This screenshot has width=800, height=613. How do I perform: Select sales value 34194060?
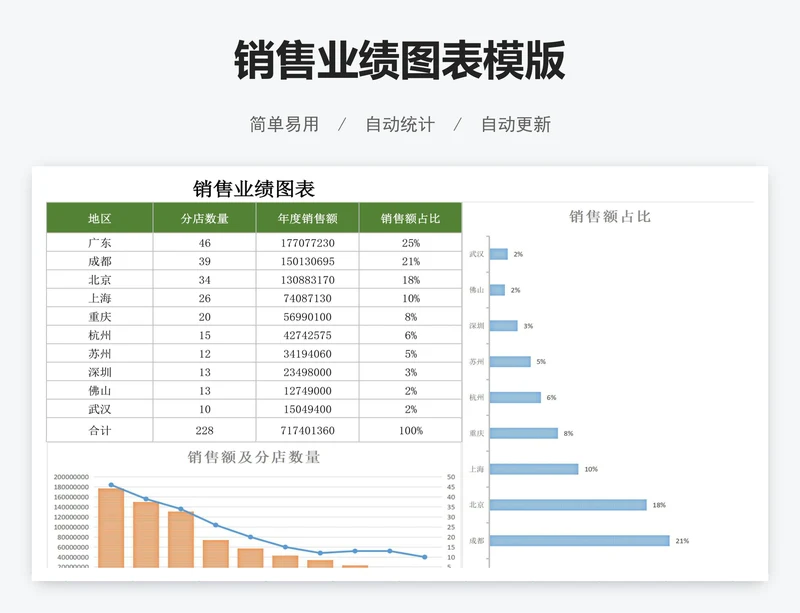point(307,353)
